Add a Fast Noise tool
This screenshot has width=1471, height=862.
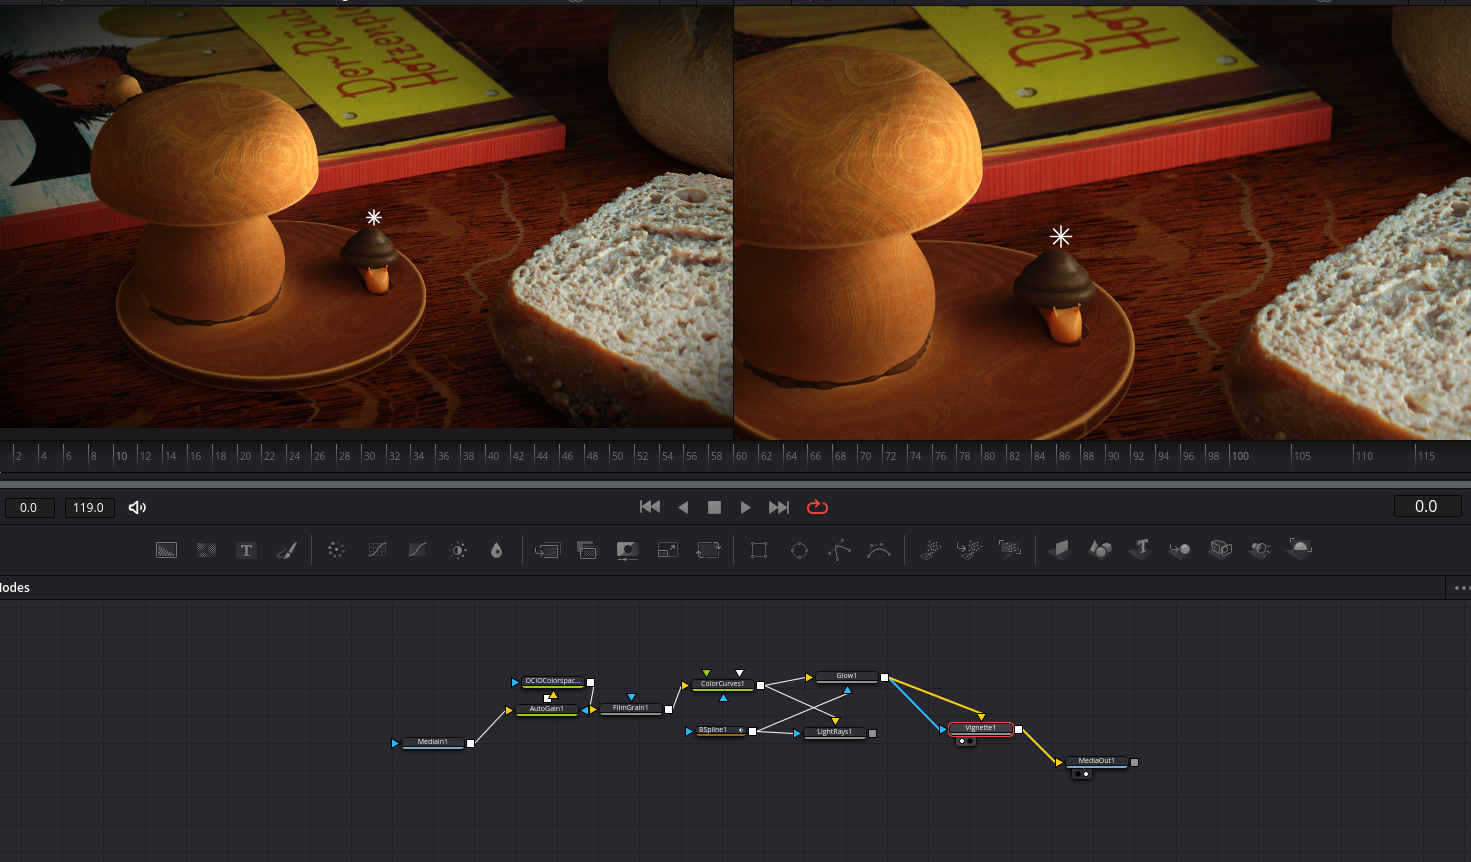click(206, 550)
